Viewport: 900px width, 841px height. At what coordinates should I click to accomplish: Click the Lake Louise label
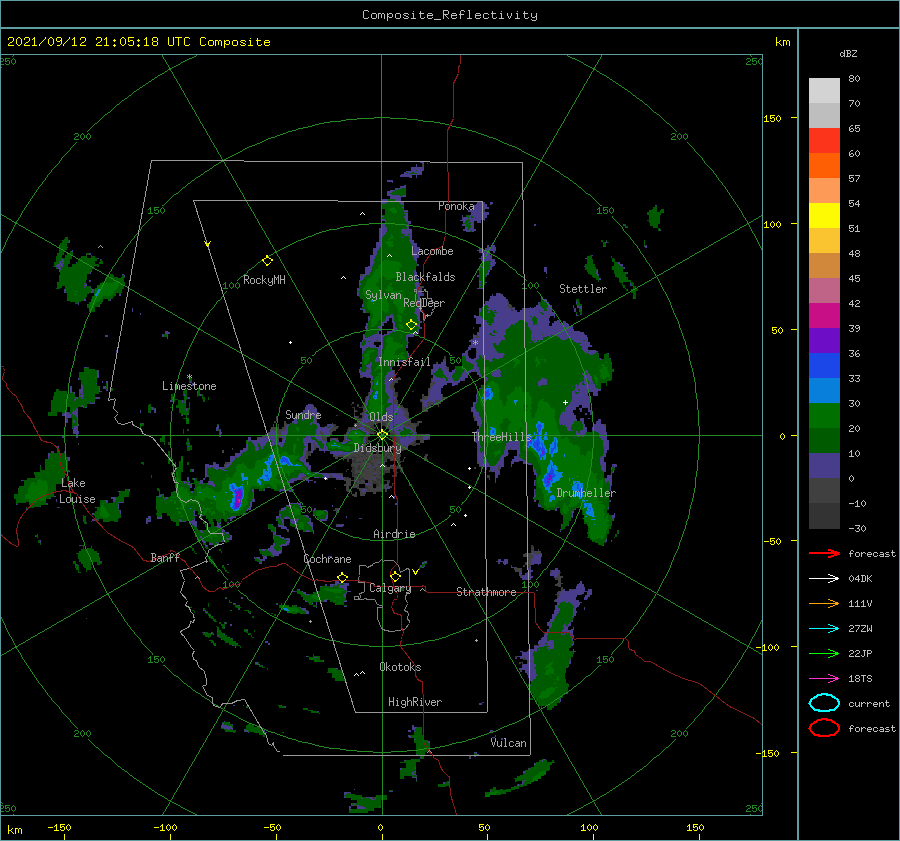coord(77,491)
